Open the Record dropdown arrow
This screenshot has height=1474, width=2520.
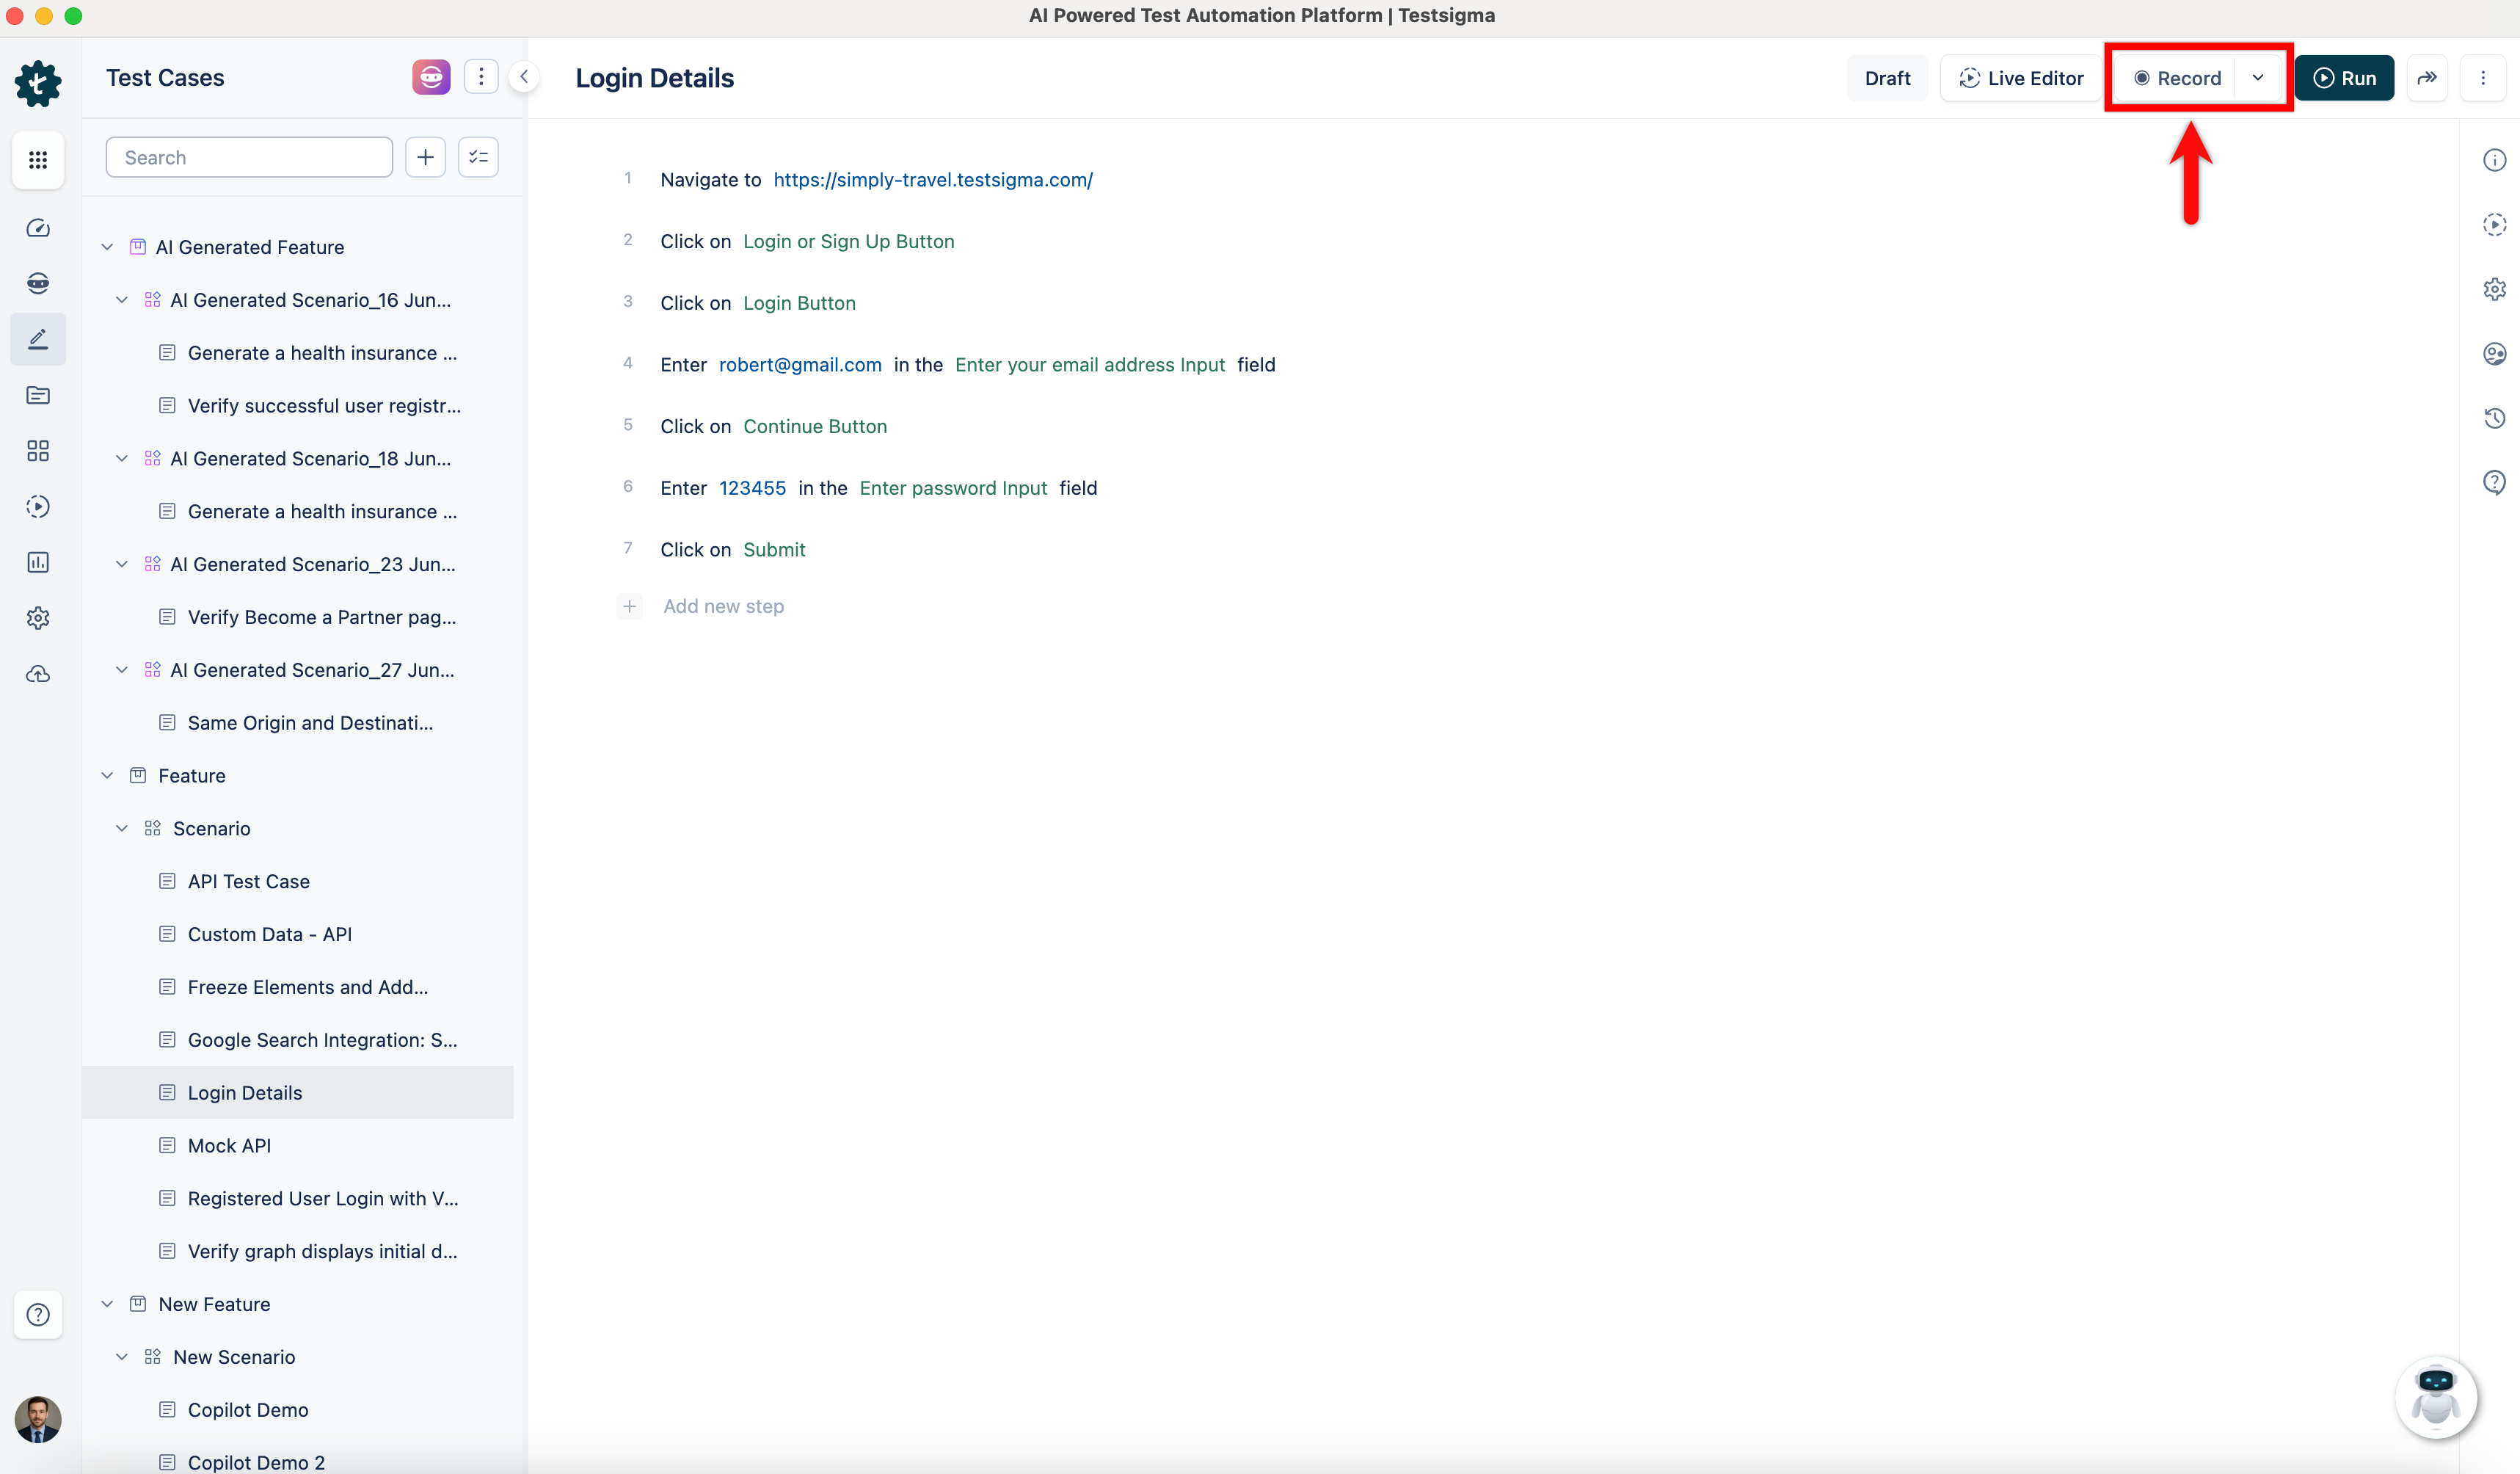[x=2258, y=78]
